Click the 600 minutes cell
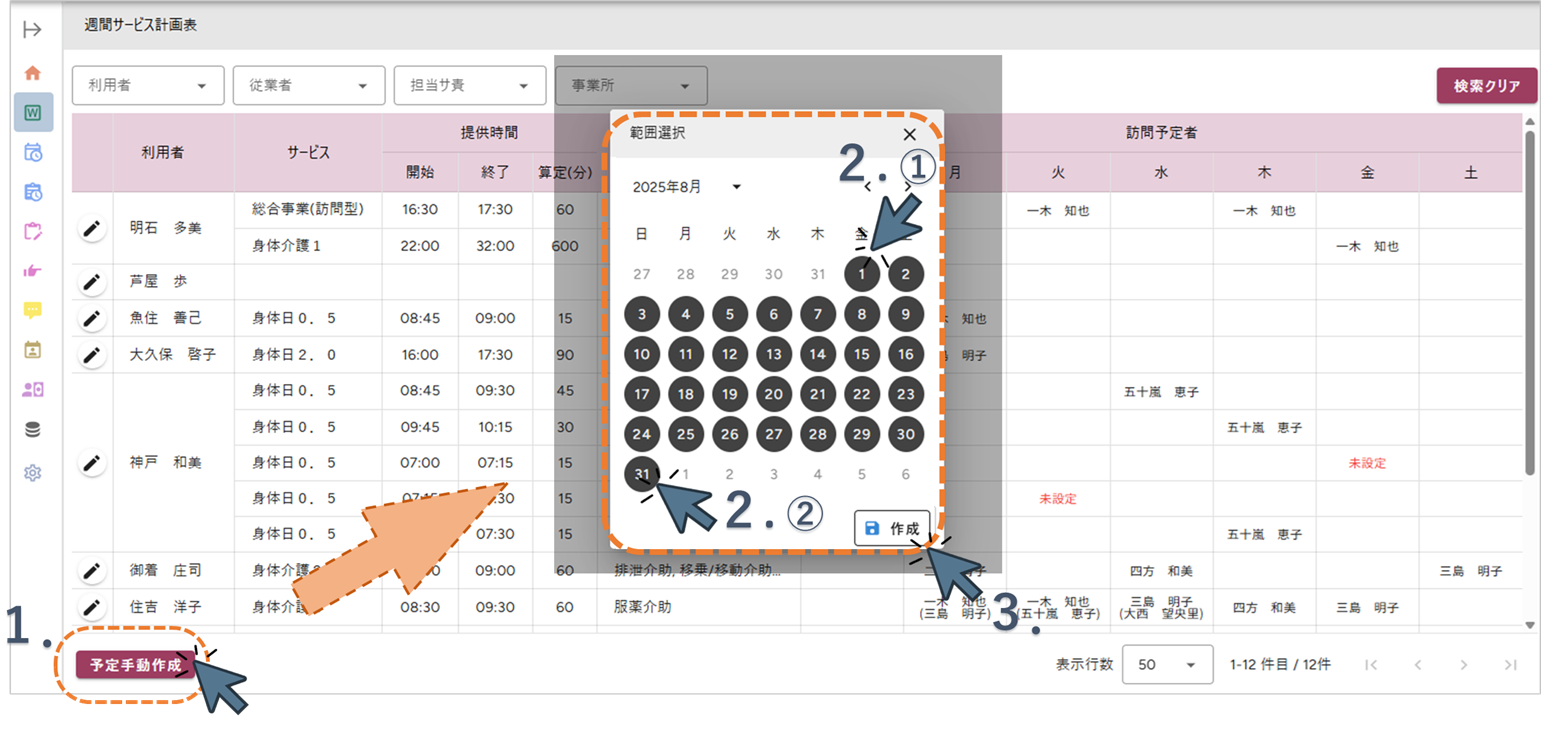This screenshot has height=739, width=1541. (x=565, y=246)
